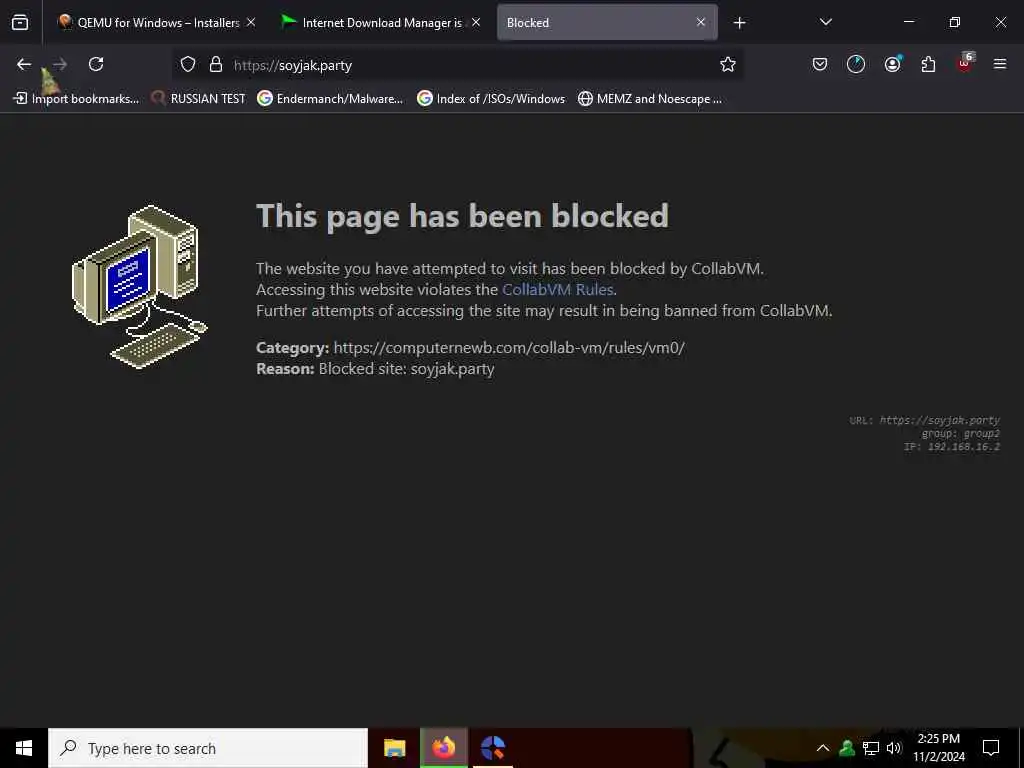Image resolution: width=1024 pixels, height=768 pixels.
Task: Open Firefox View recent browsing icon
Action: tap(20, 23)
